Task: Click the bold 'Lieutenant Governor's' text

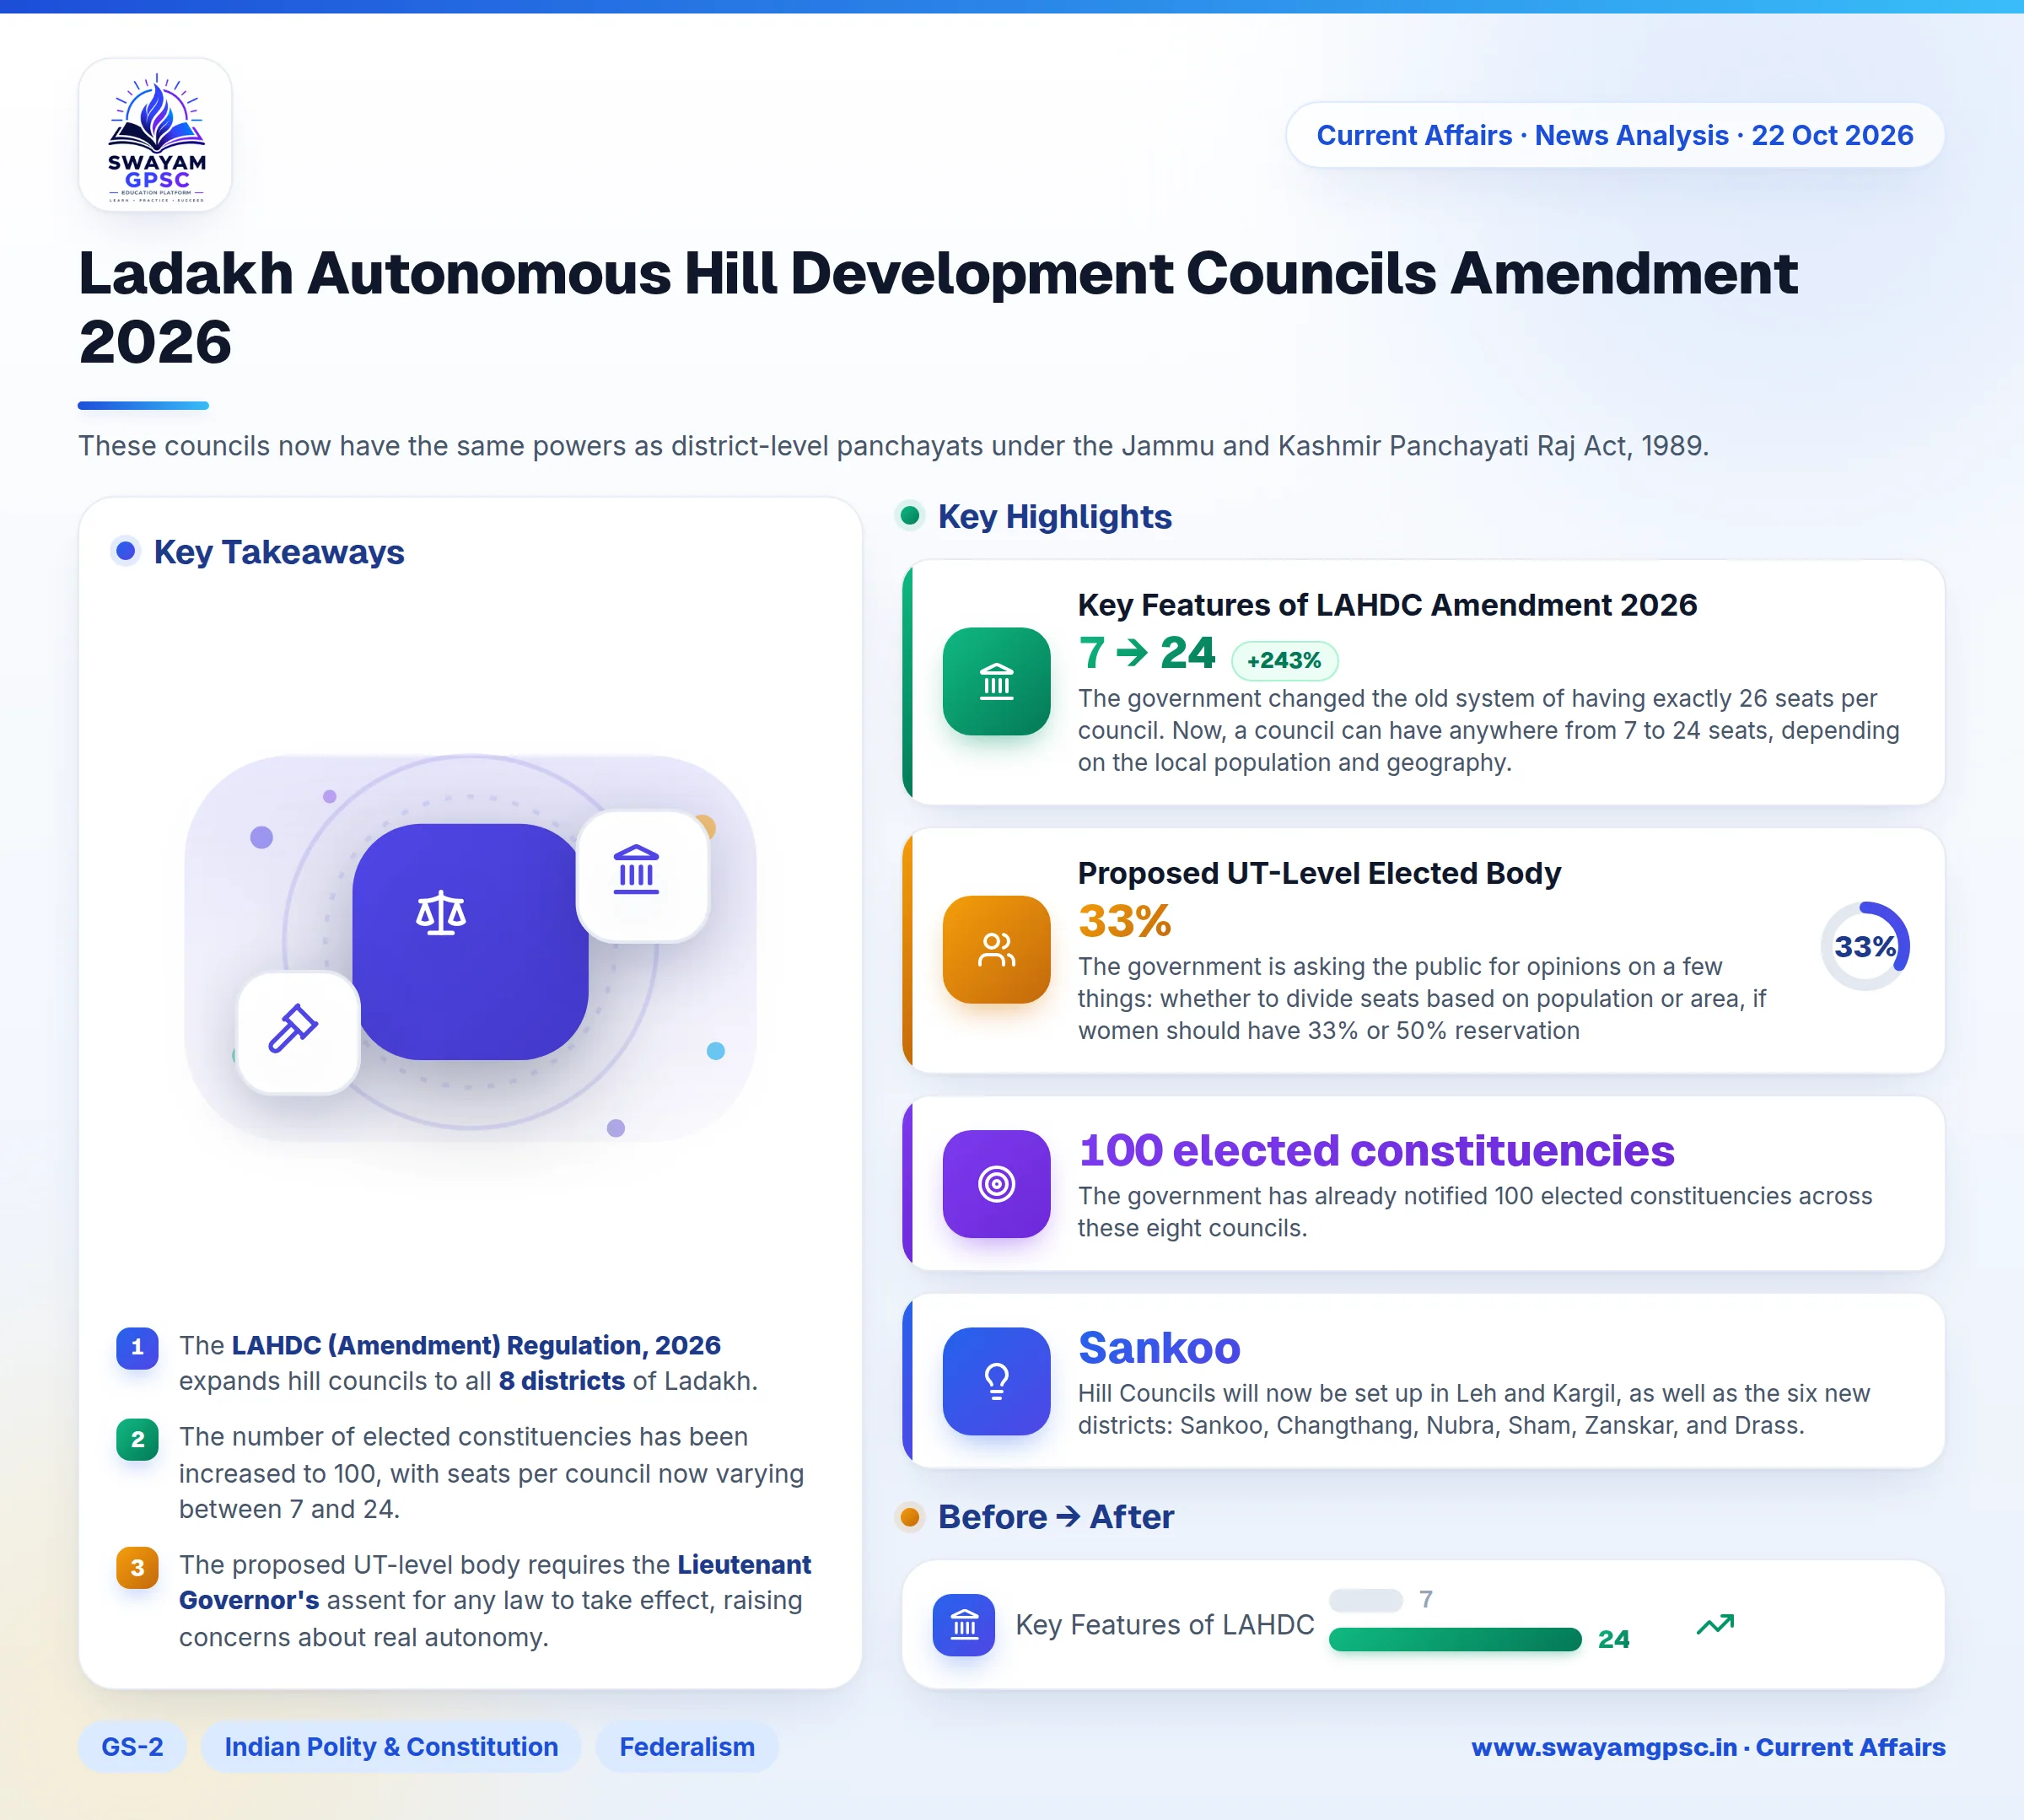Action: point(495,1582)
